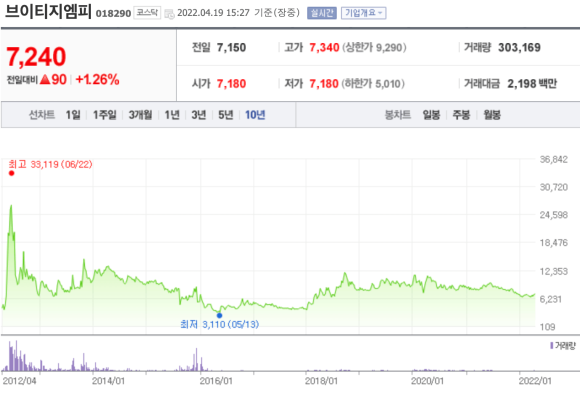Switch to 주봉 candlestick chart
The image size is (580, 396).
[461, 115]
